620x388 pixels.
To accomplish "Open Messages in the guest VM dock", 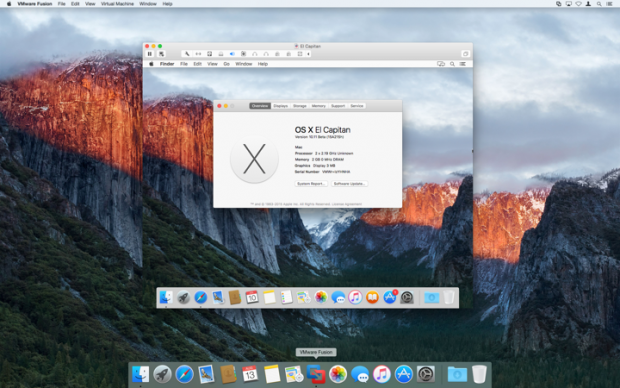I will [338, 297].
